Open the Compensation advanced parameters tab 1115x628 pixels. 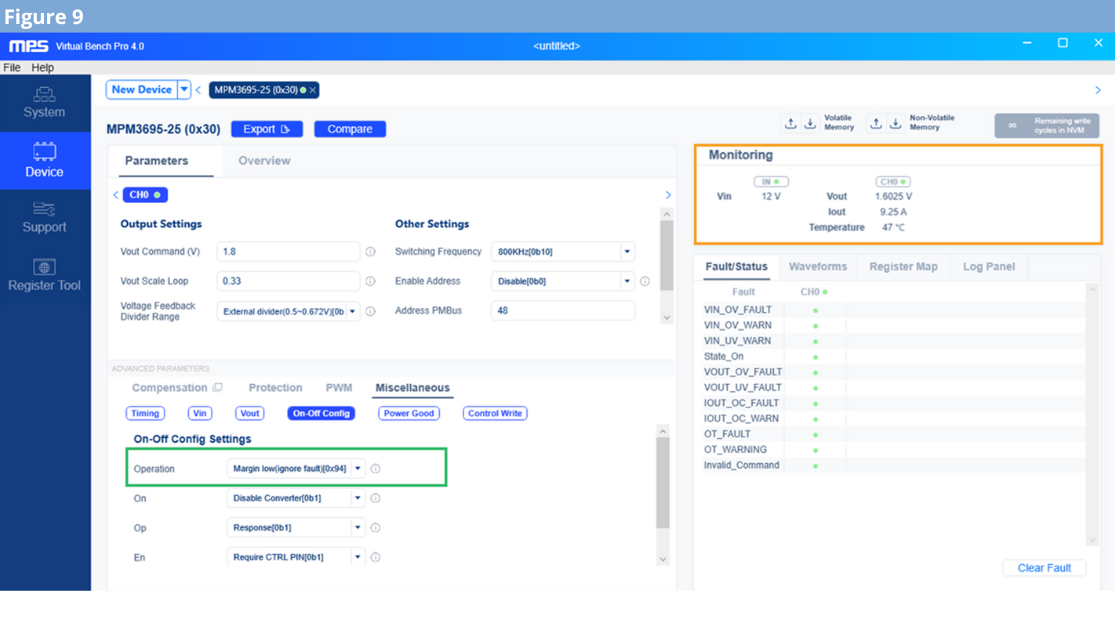click(169, 388)
